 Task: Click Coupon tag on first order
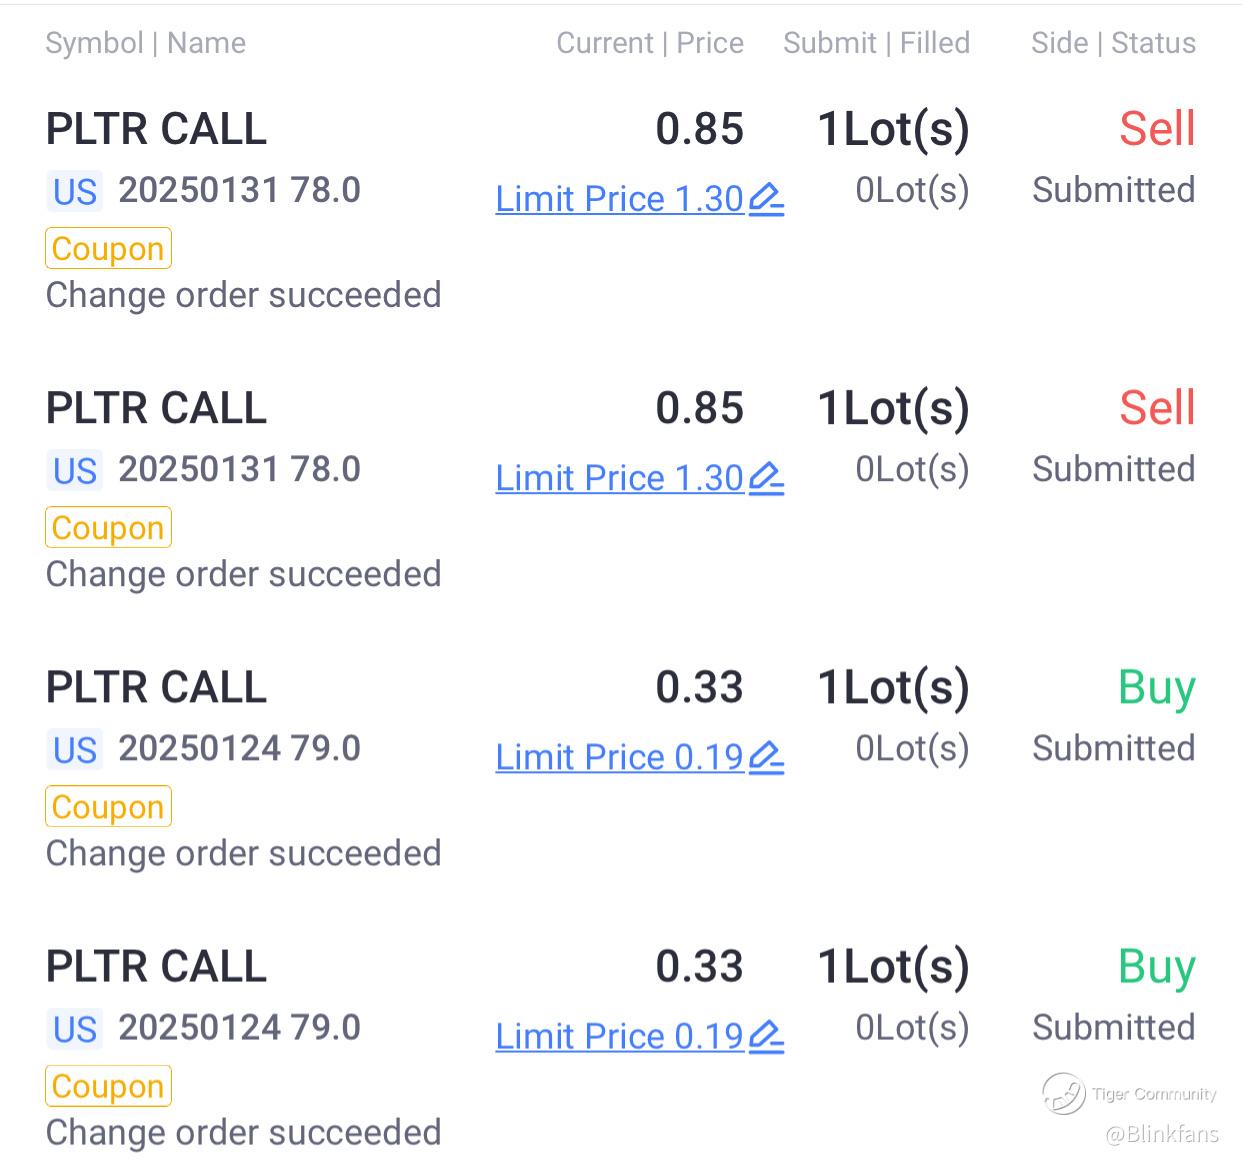pos(108,248)
